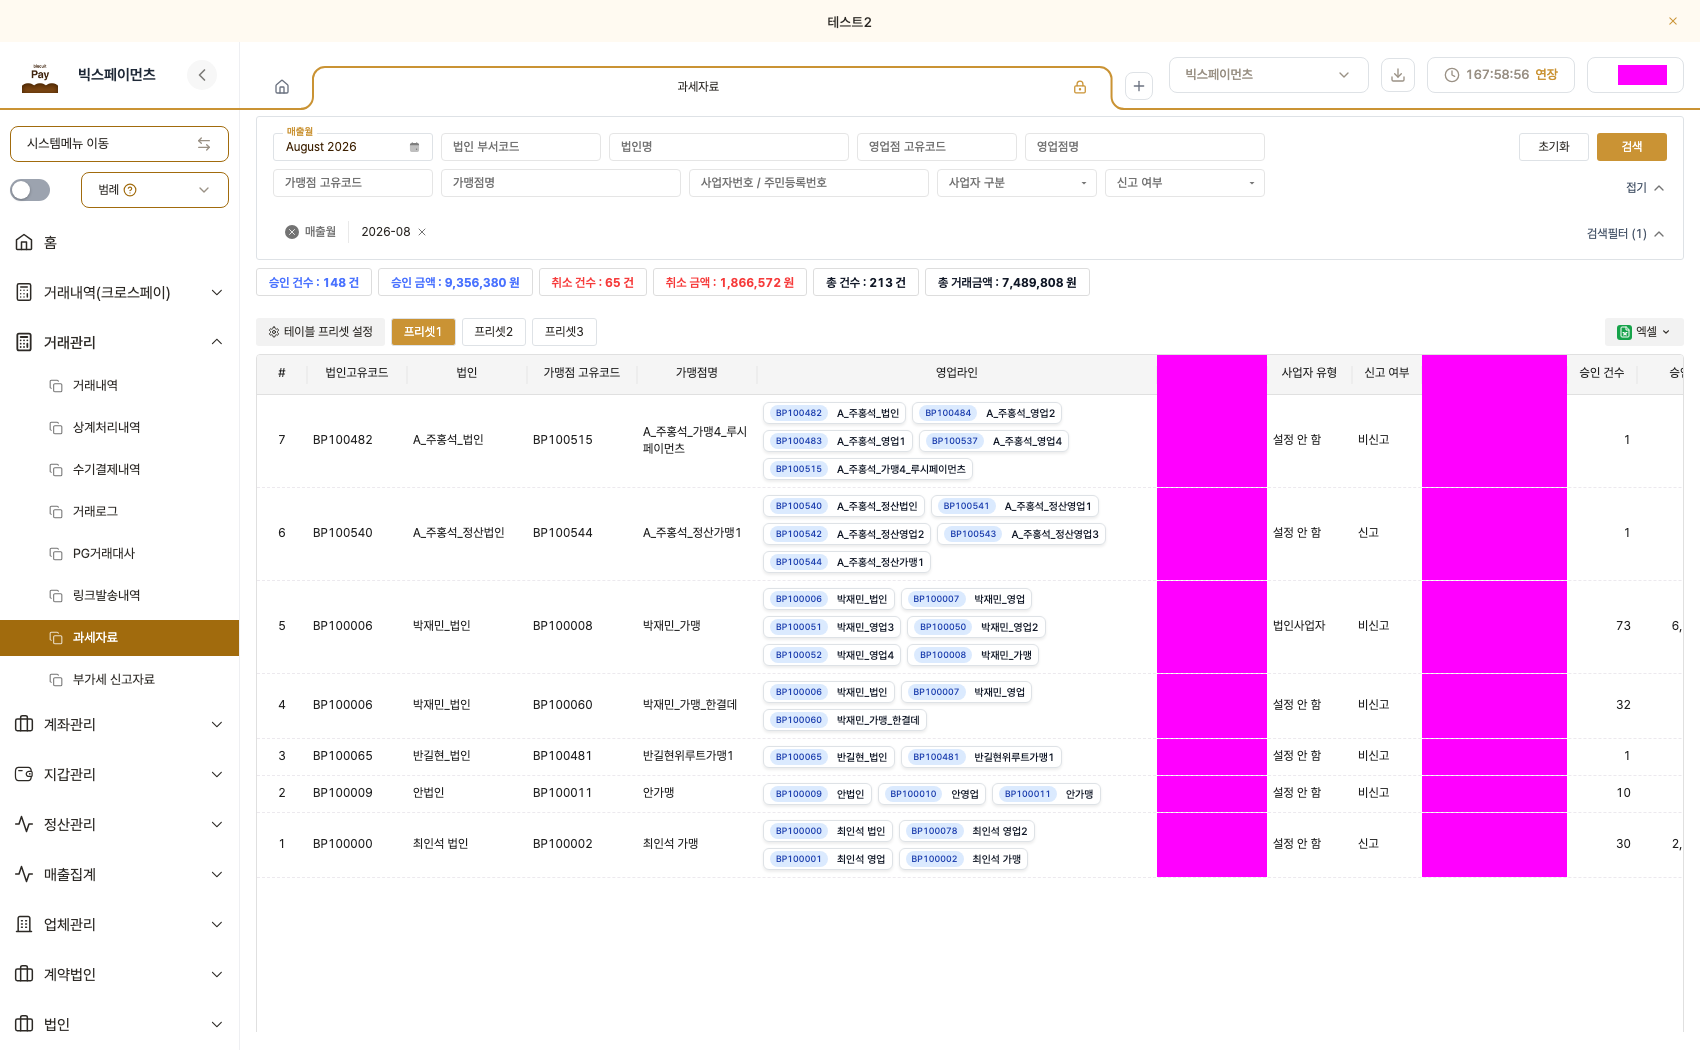Click the 법인명 input field
1700x1050 pixels.
coord(729,147)
